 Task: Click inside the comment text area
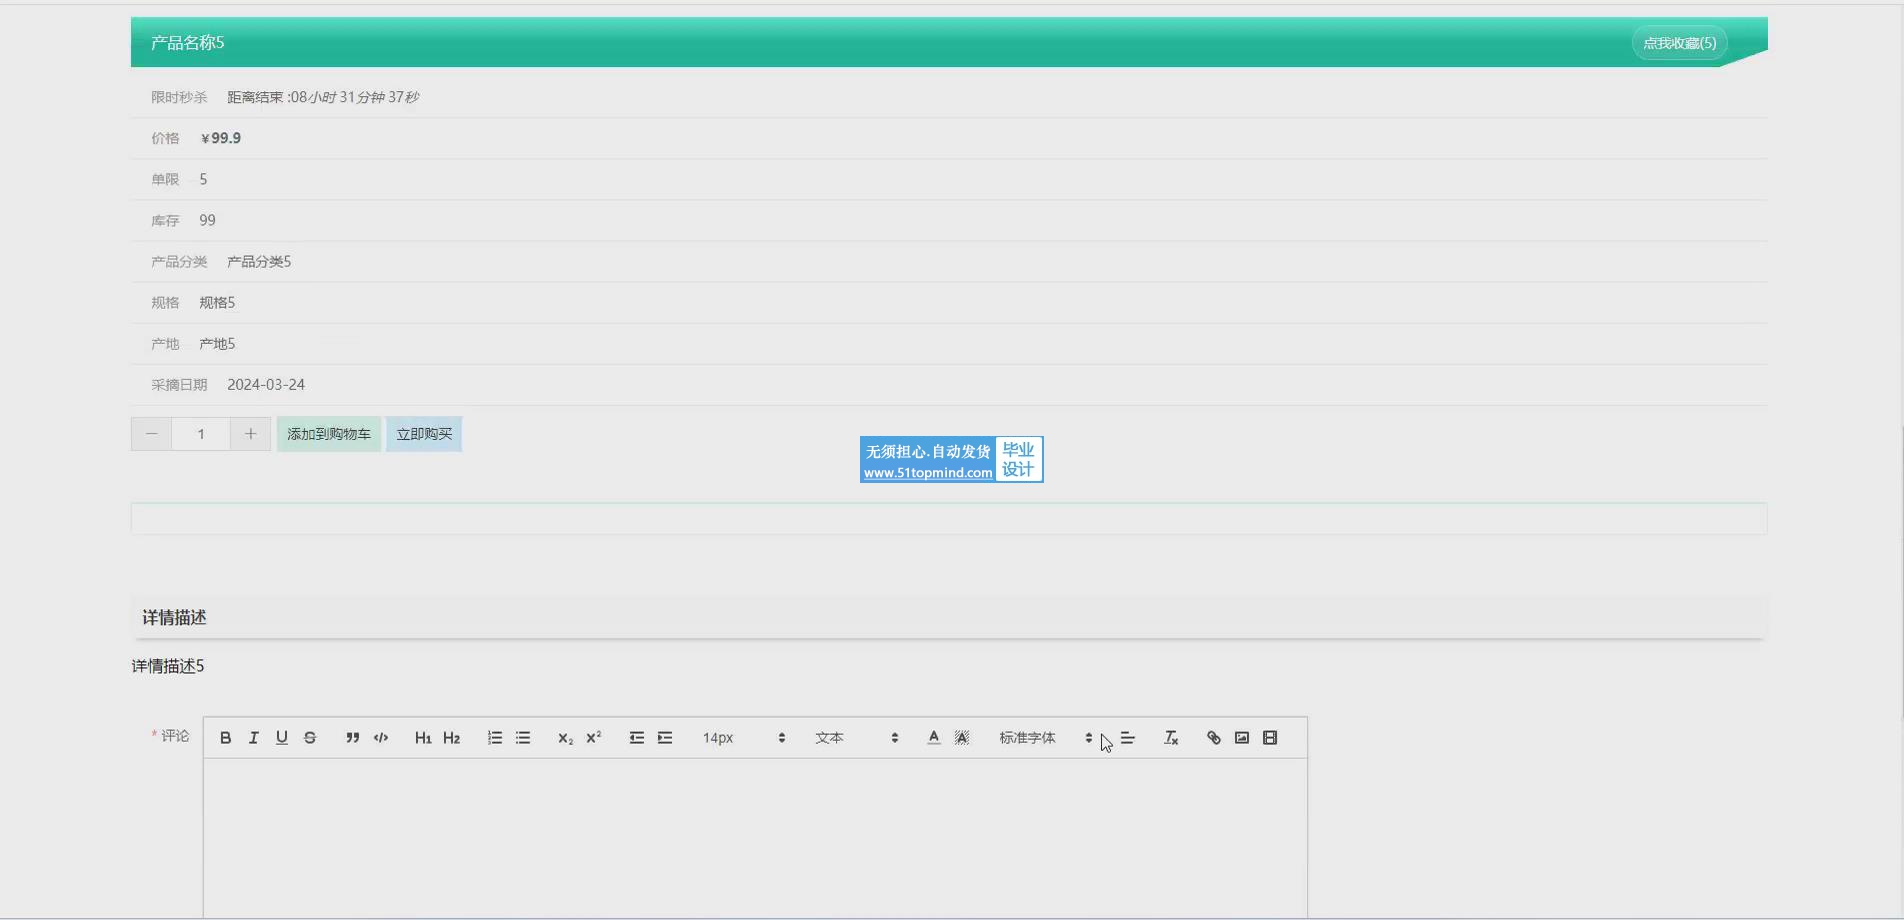pos(755,838)
